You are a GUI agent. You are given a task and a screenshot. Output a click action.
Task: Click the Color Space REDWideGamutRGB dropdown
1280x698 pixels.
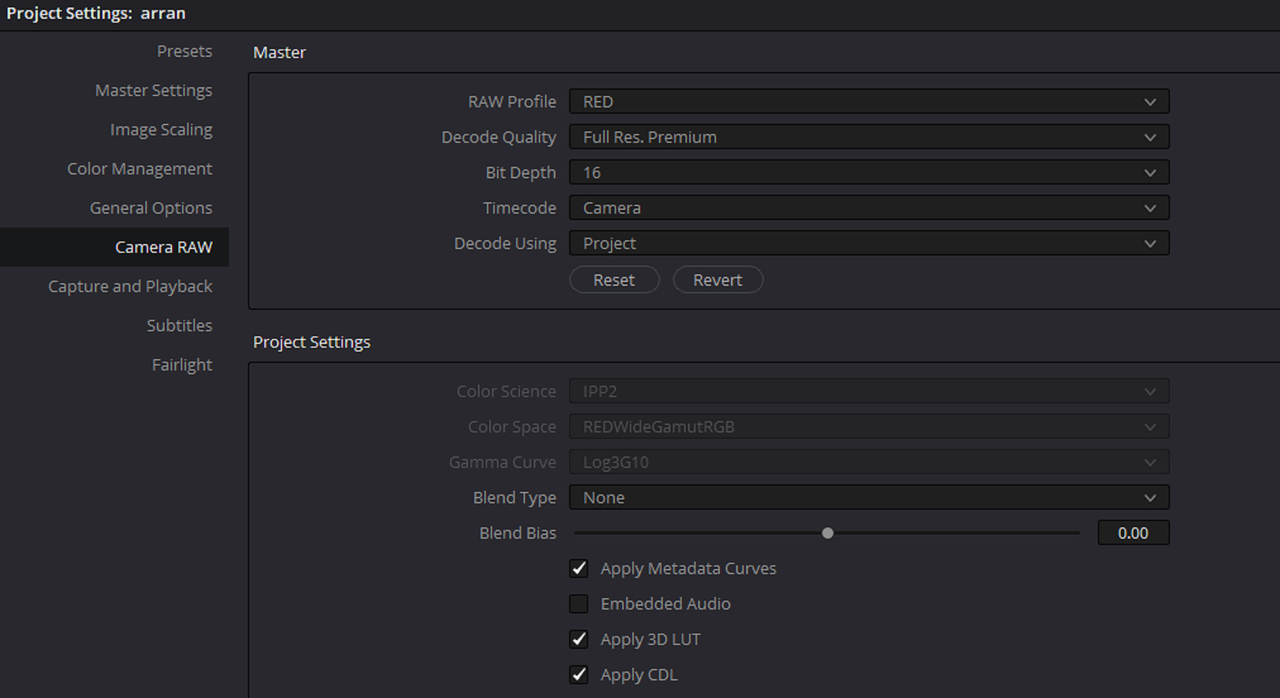869,426
